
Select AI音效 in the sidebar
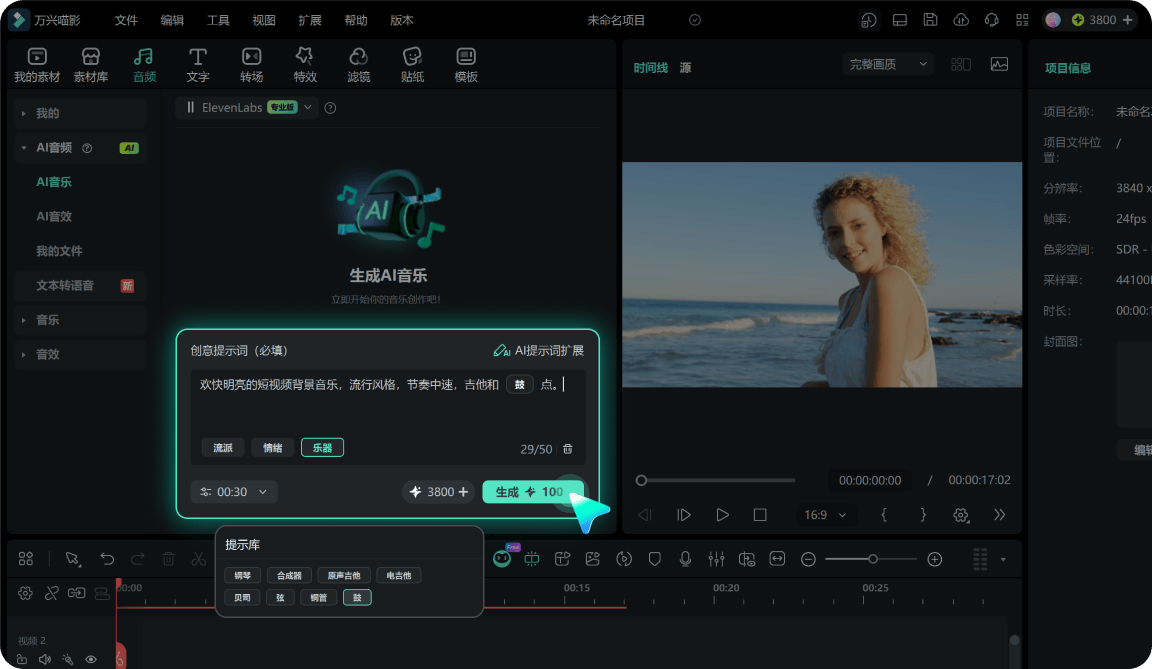pos(54,216)
